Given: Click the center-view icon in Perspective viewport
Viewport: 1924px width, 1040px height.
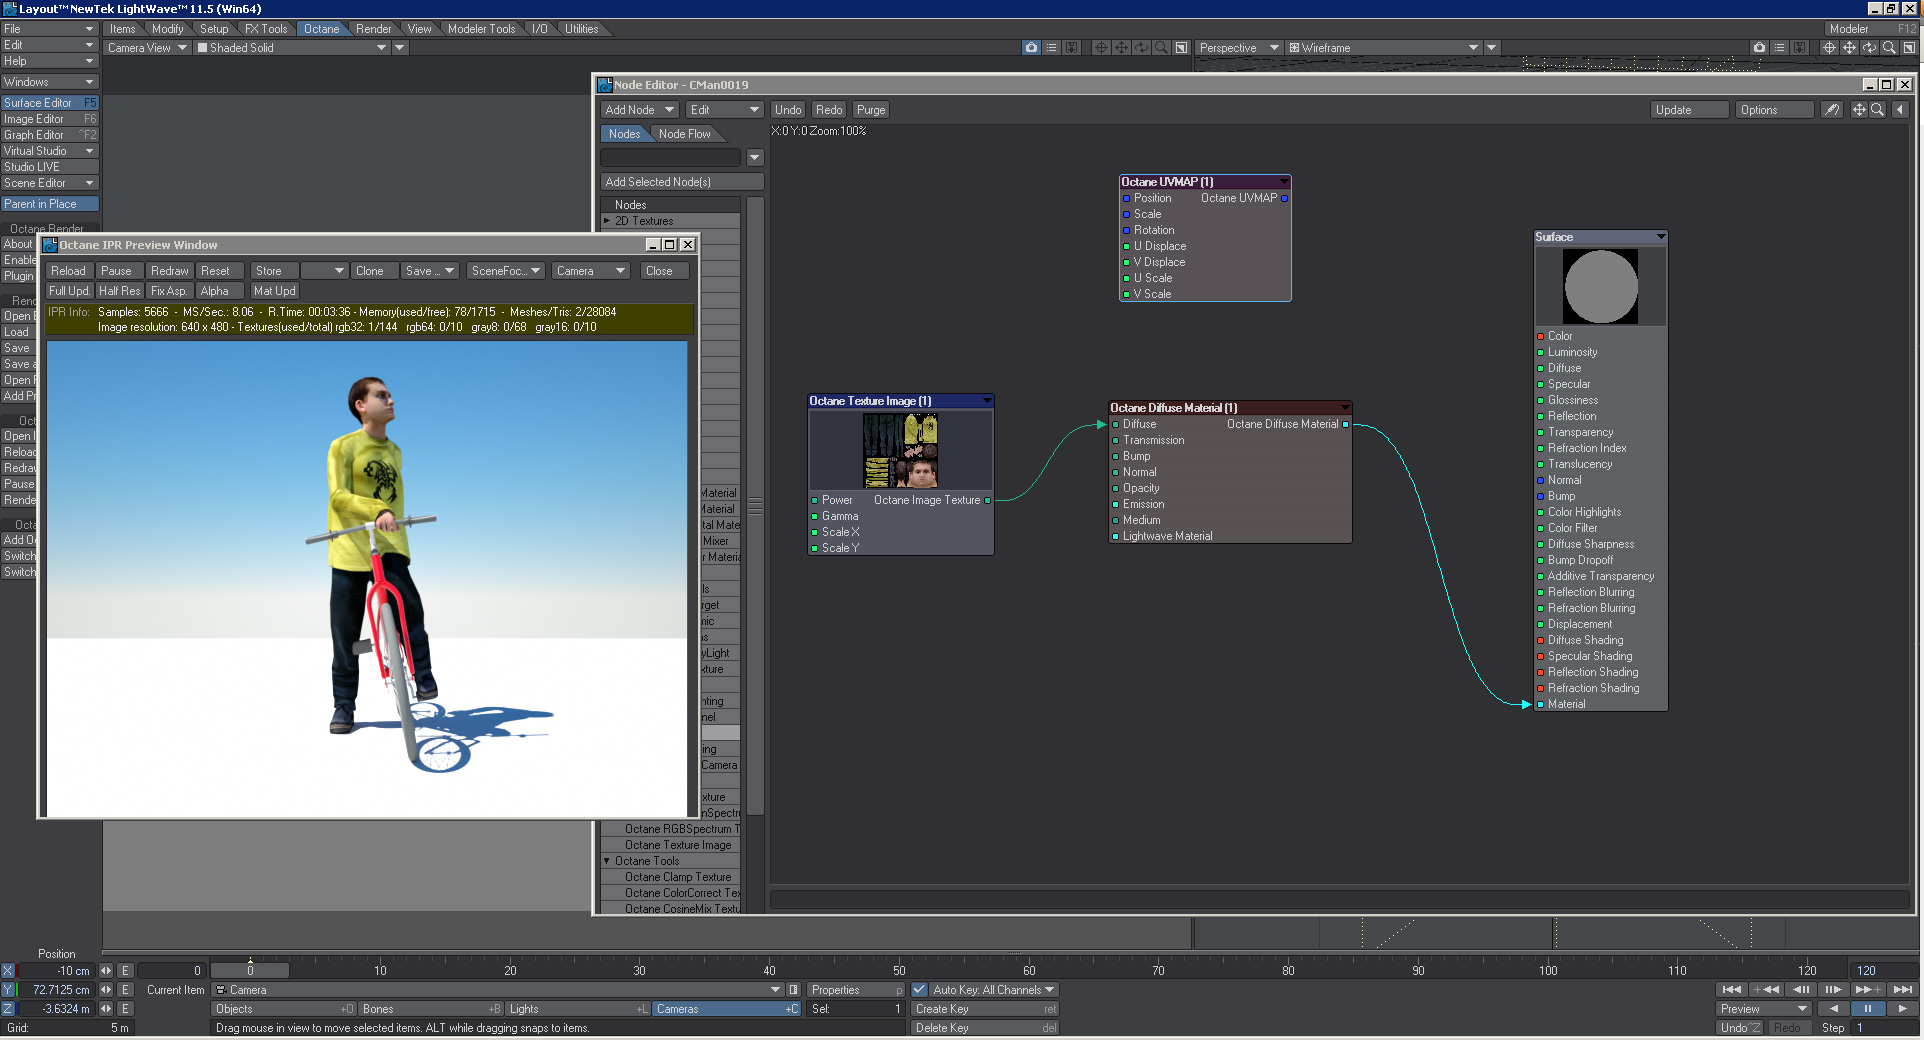Looking at the screenshot, I should (1829, 48).
